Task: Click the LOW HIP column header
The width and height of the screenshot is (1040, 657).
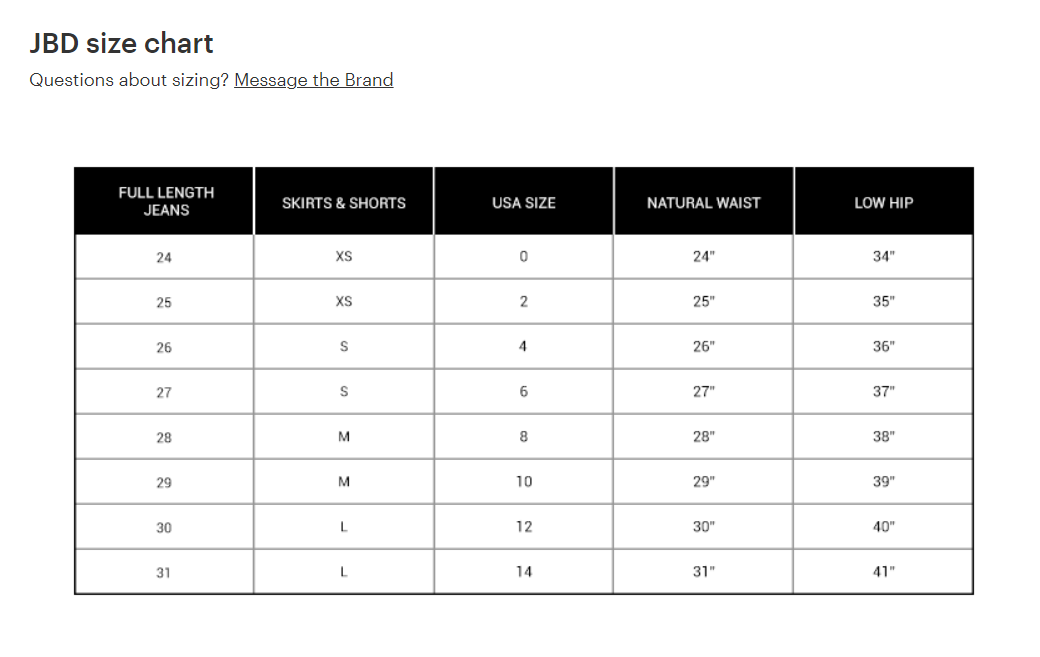Action: pos(883,202)
